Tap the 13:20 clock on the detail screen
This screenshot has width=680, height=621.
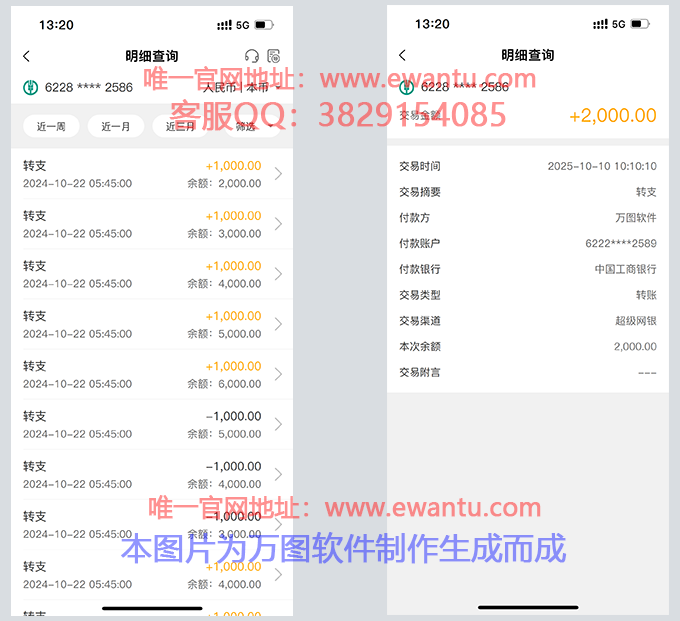(x=432, y=24)
